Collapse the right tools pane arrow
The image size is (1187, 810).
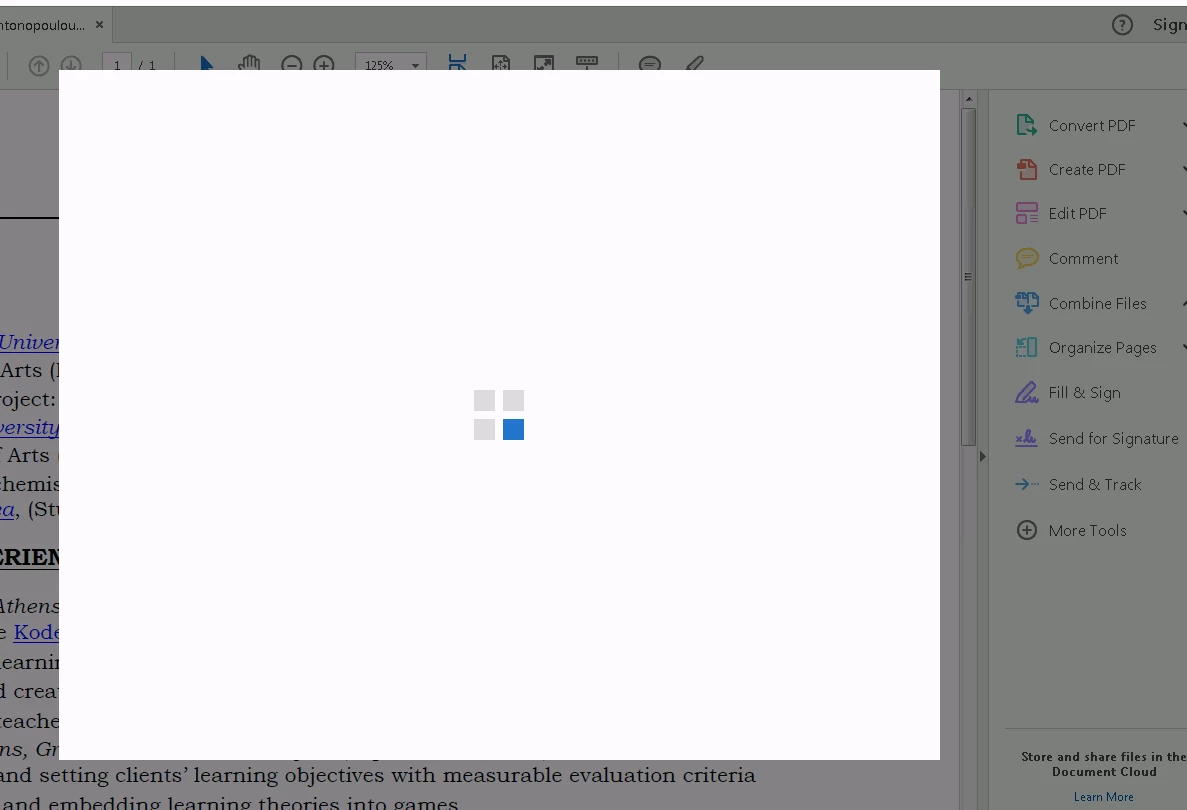click(x=983, y=456)
